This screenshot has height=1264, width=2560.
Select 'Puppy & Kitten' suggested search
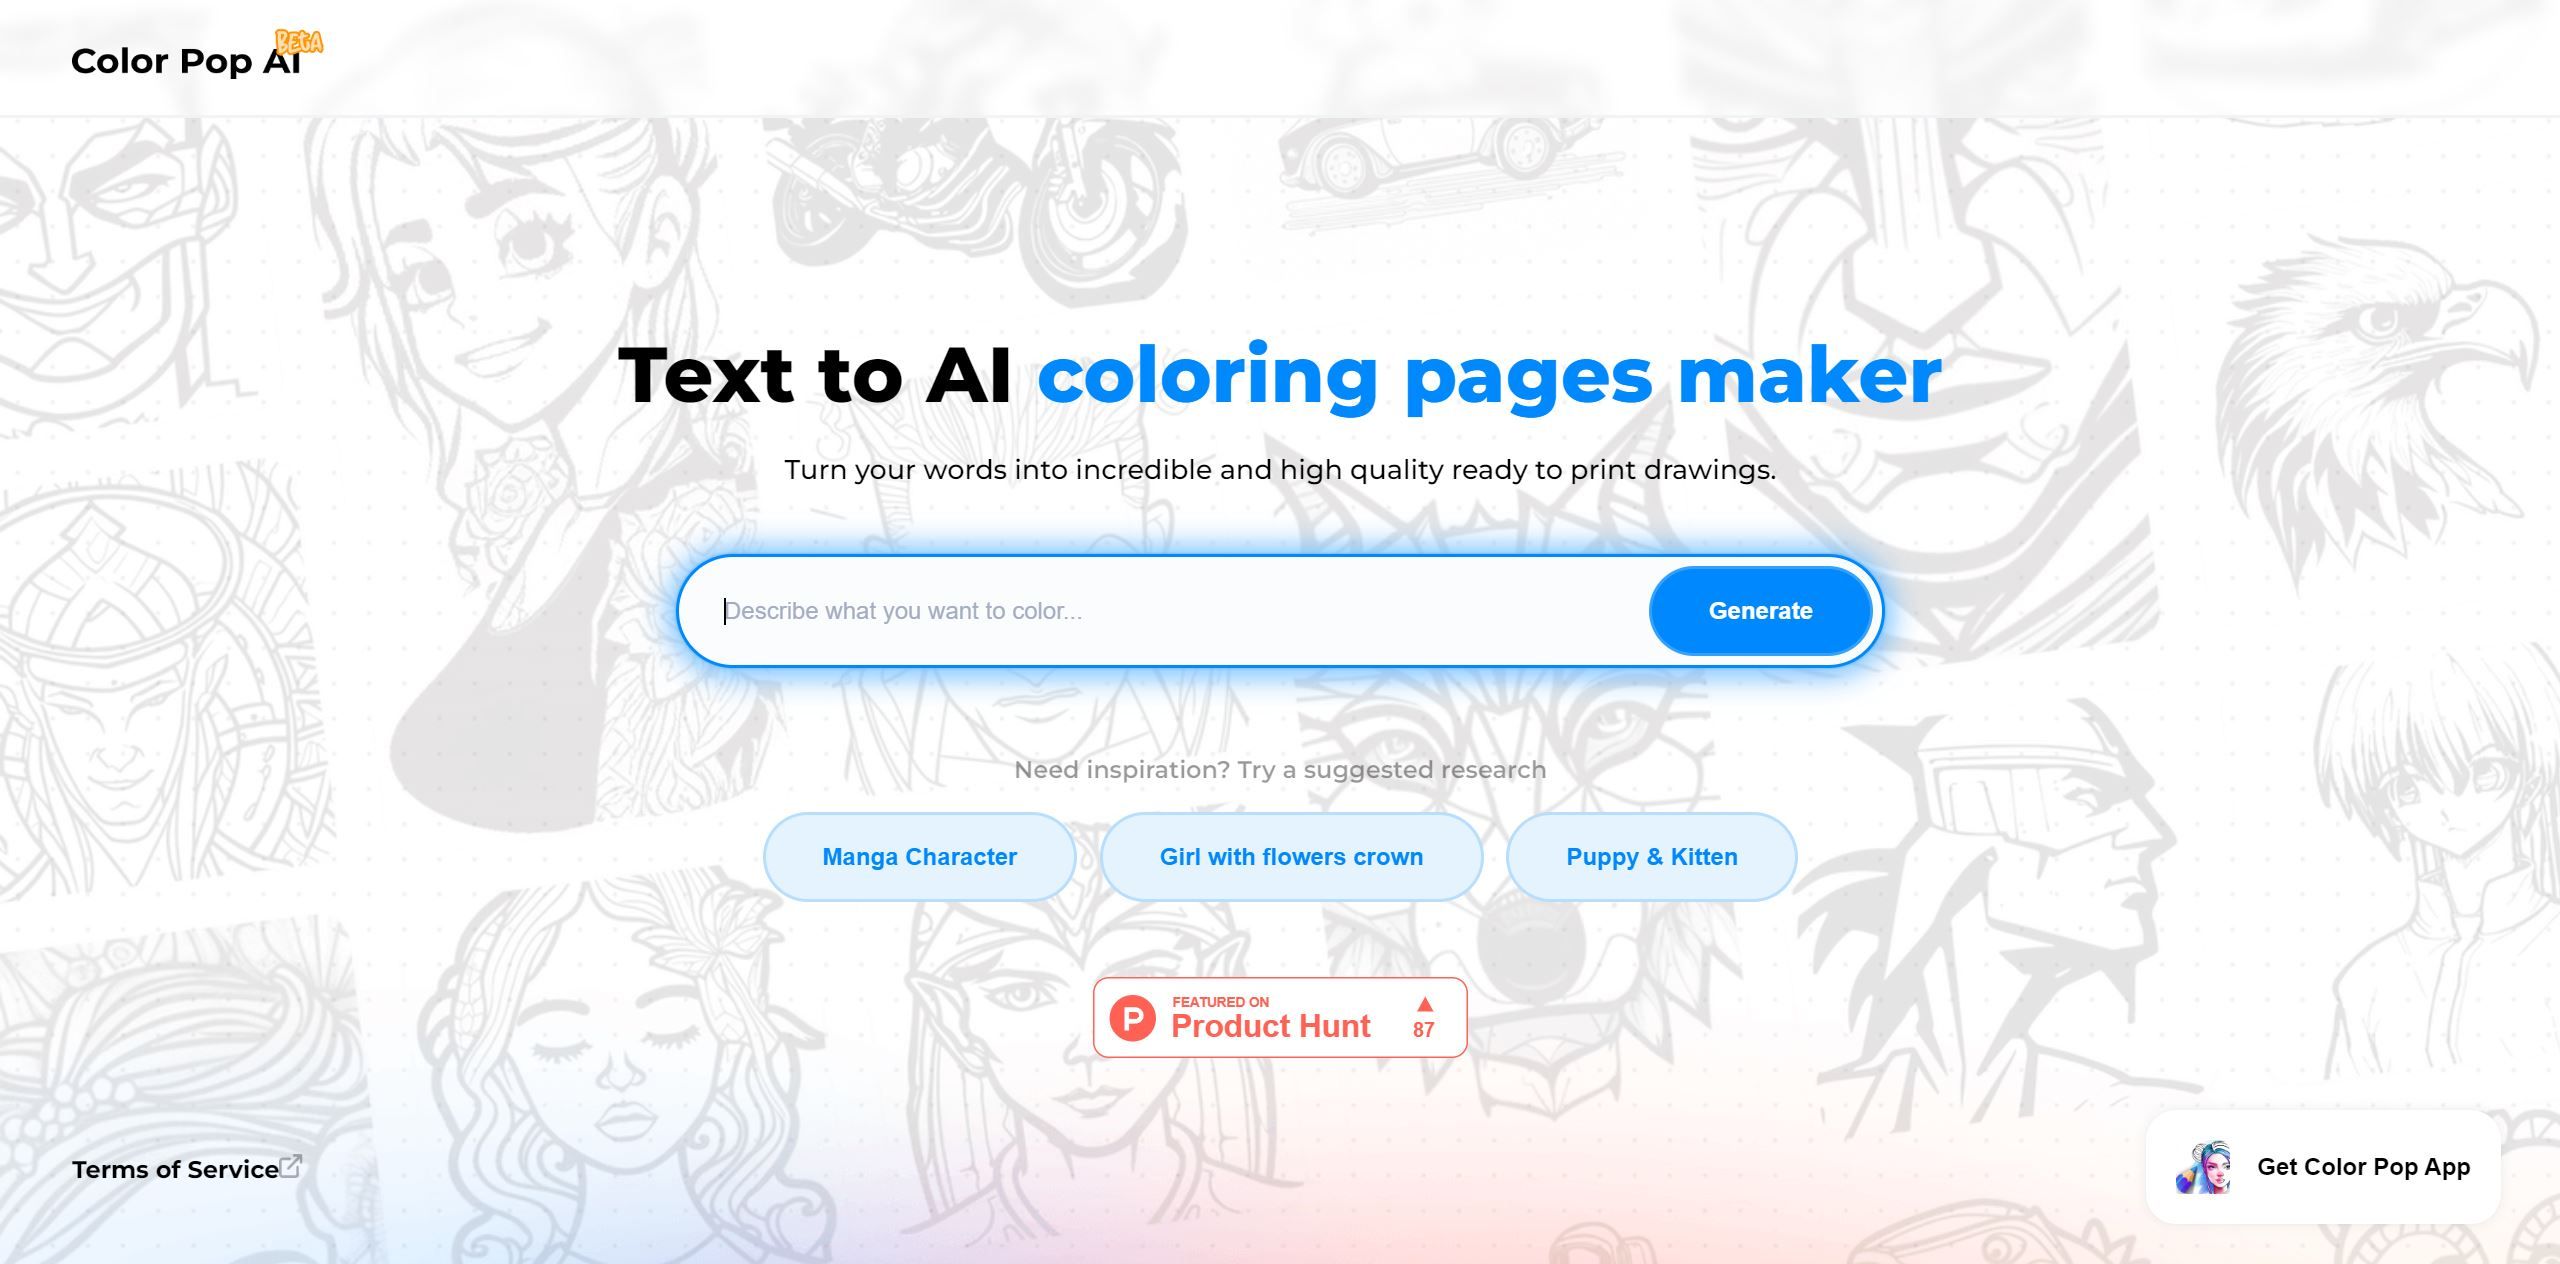coord(1649,856)
